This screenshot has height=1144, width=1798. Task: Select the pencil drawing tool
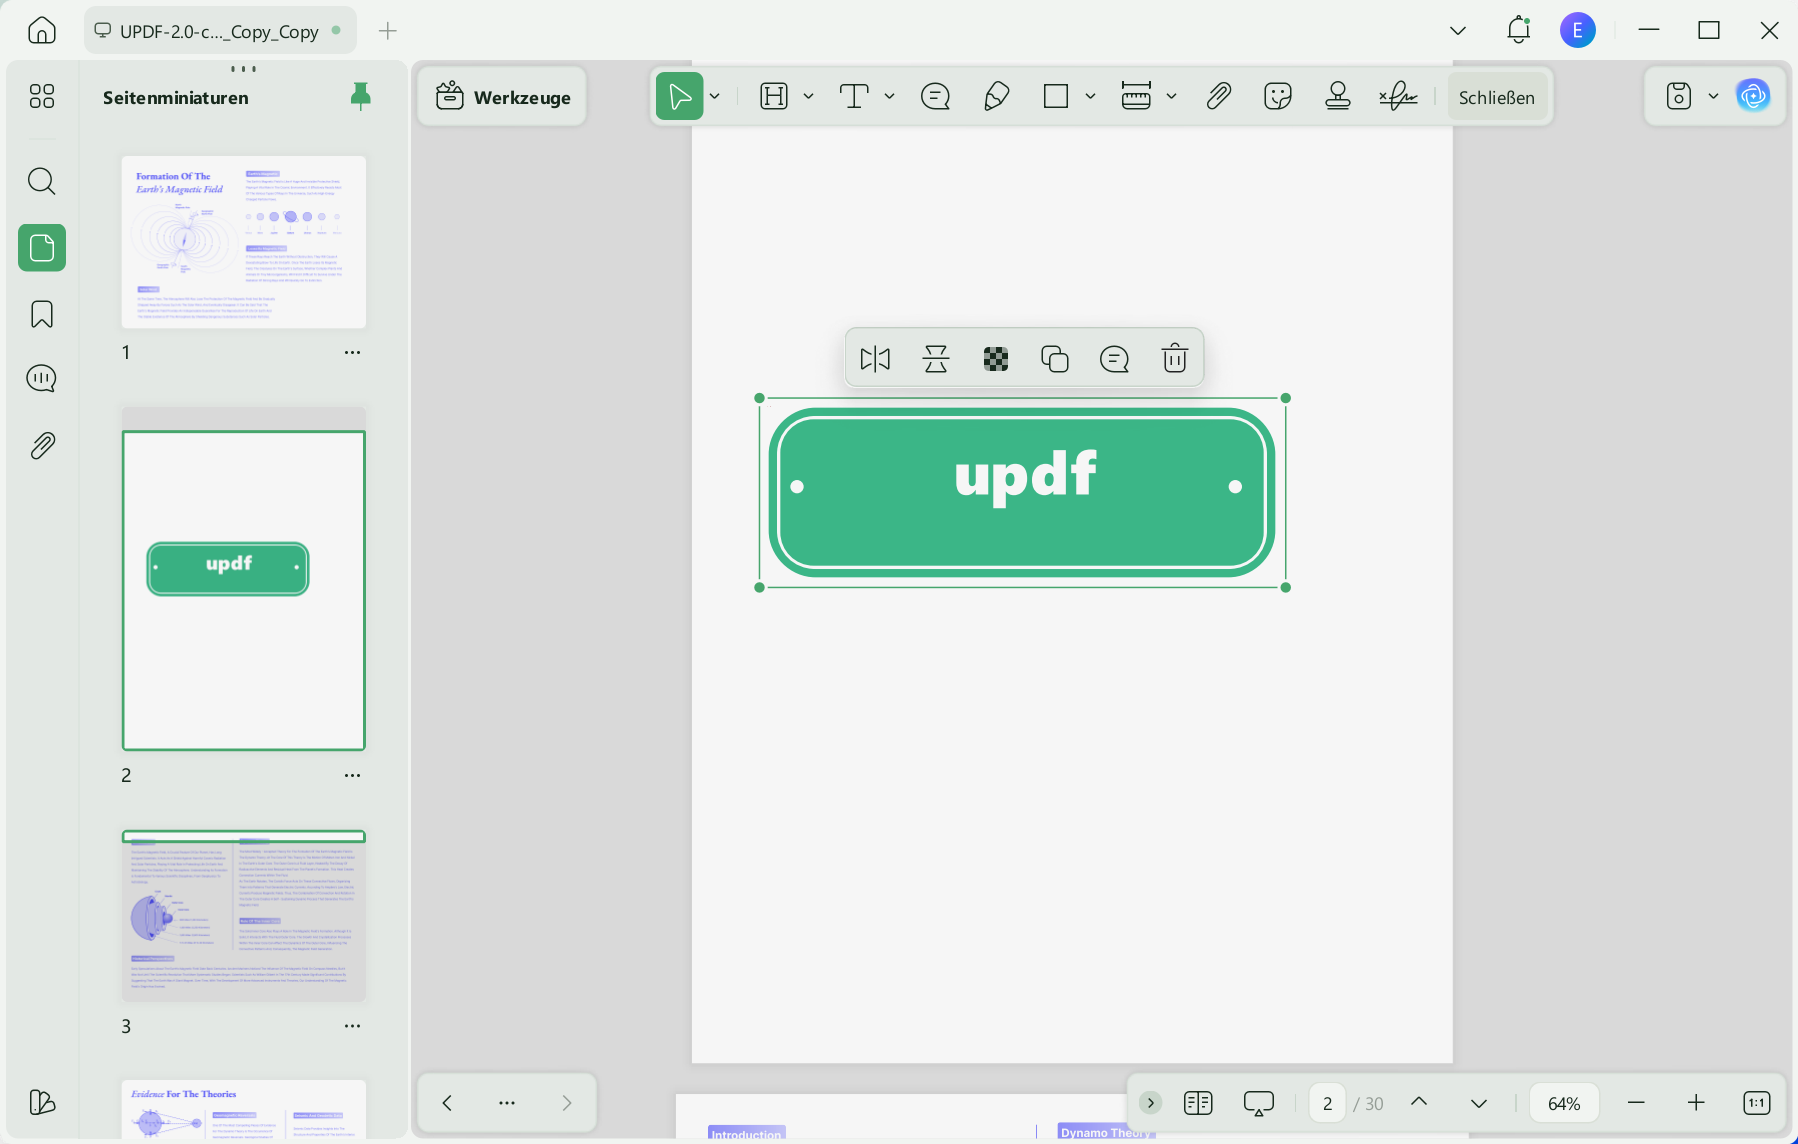pos(996,96)
